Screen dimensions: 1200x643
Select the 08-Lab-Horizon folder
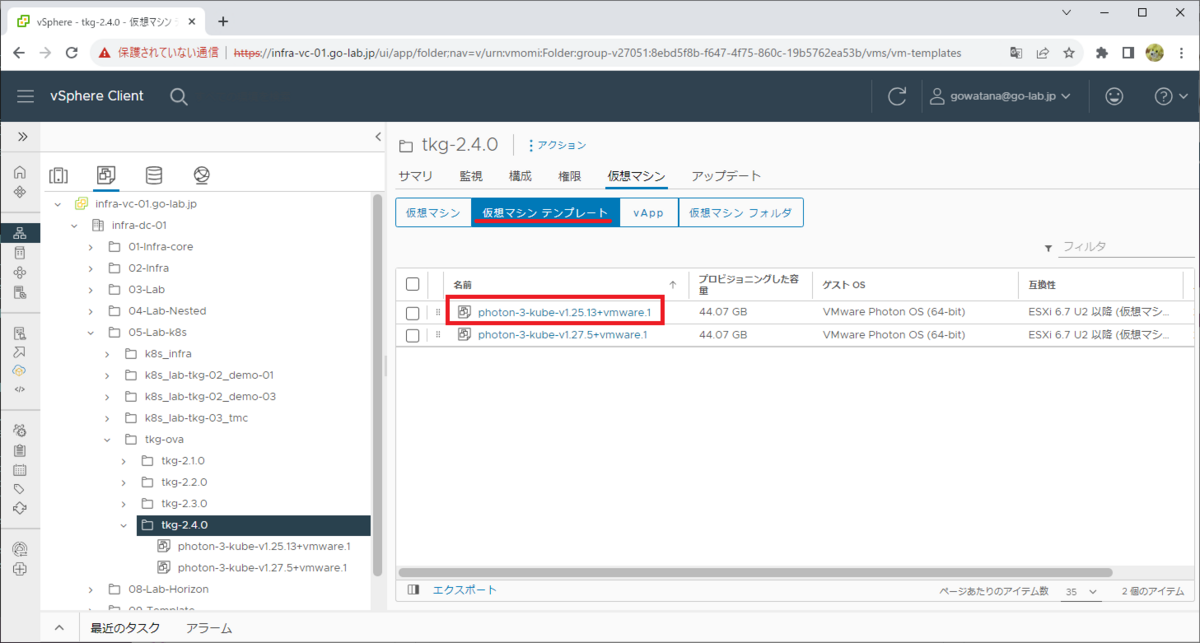click(x=168, y=589)
